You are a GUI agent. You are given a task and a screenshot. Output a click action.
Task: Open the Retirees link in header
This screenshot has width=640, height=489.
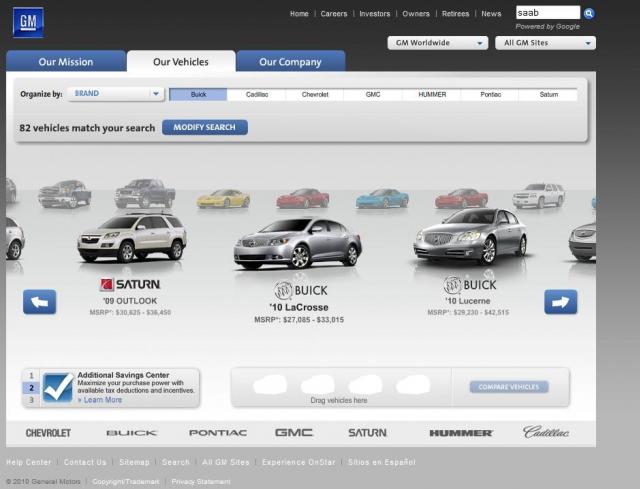tap(456, 13)
